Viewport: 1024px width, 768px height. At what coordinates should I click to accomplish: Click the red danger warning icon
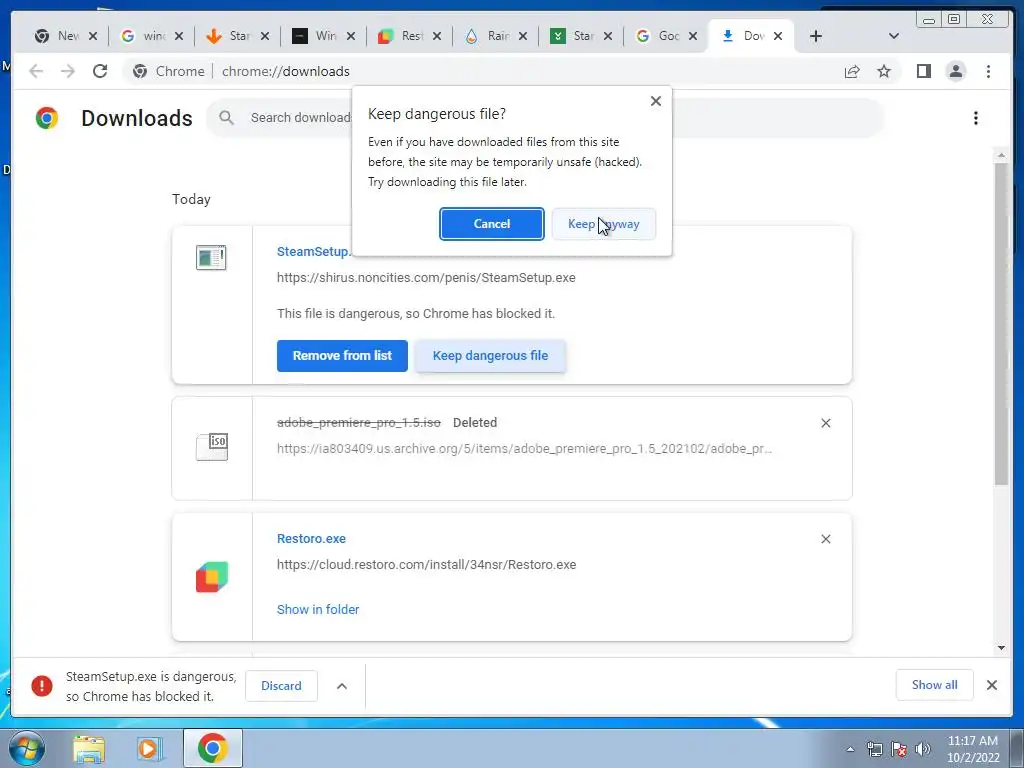coord(42,686)
